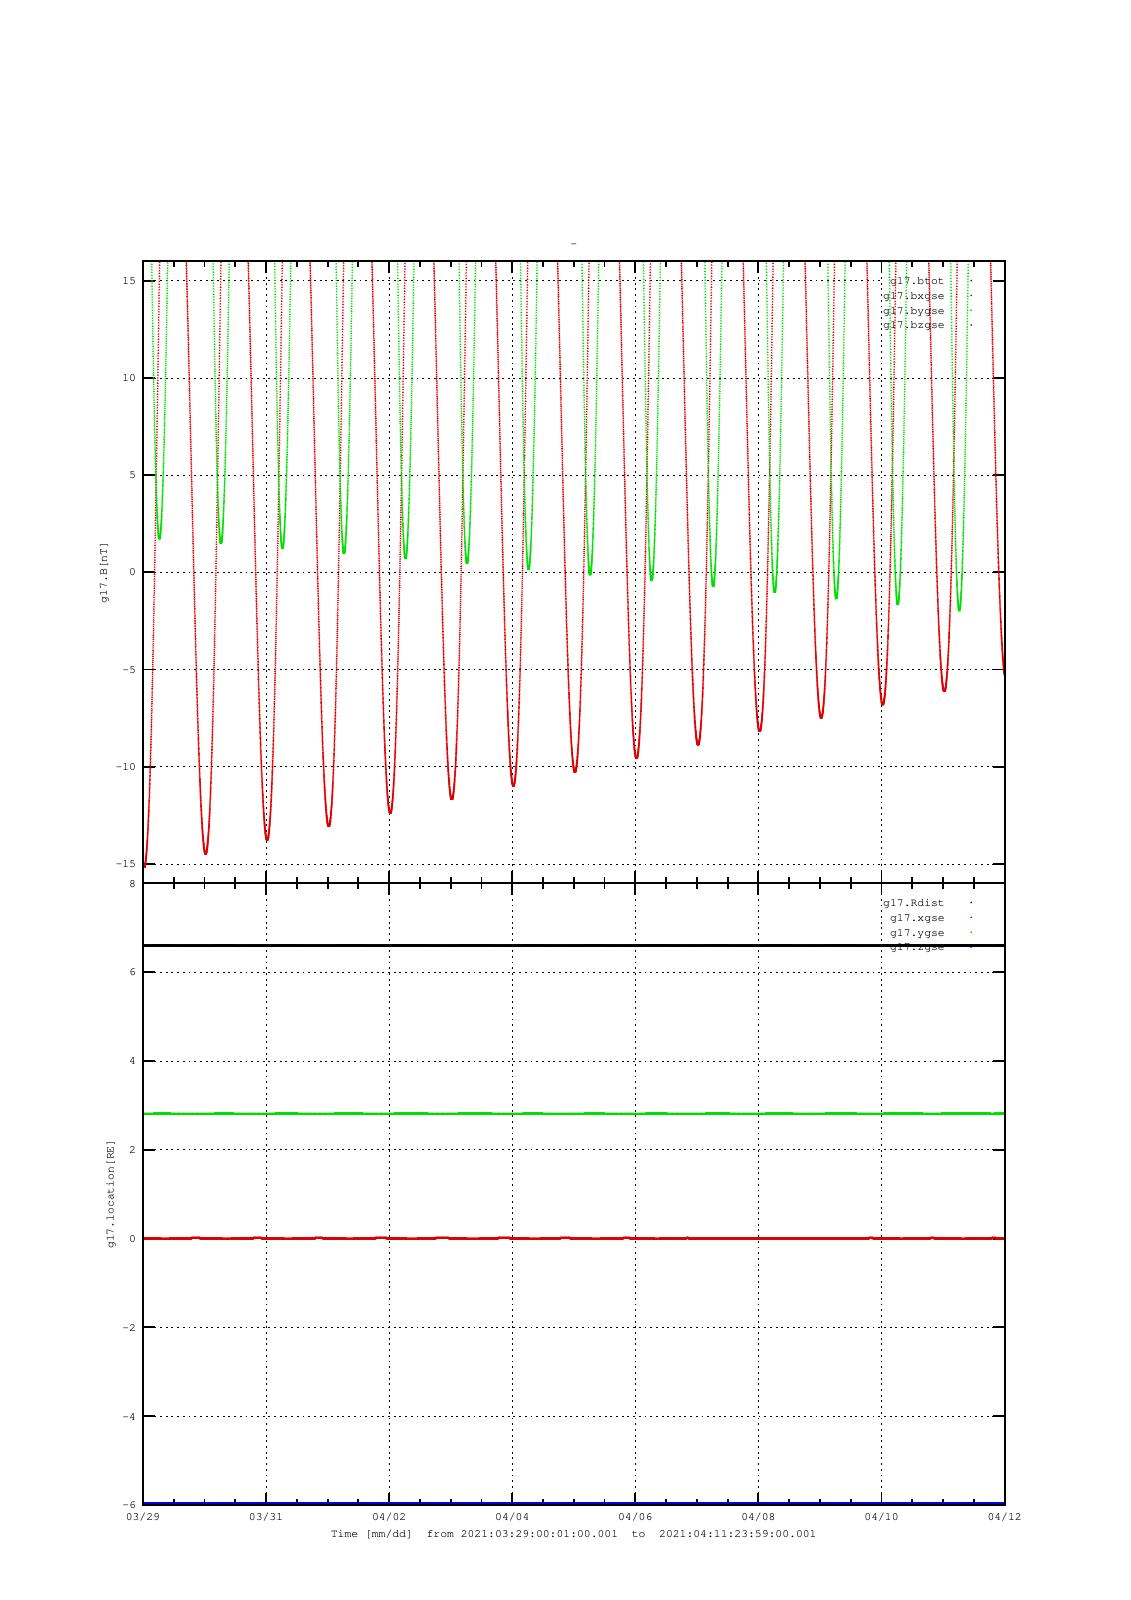Image resolution: width=1131 pixels, height=1600 pixels.
Task: Select the 0 tick on the g17.B axis
Action: tap(132, 572)
